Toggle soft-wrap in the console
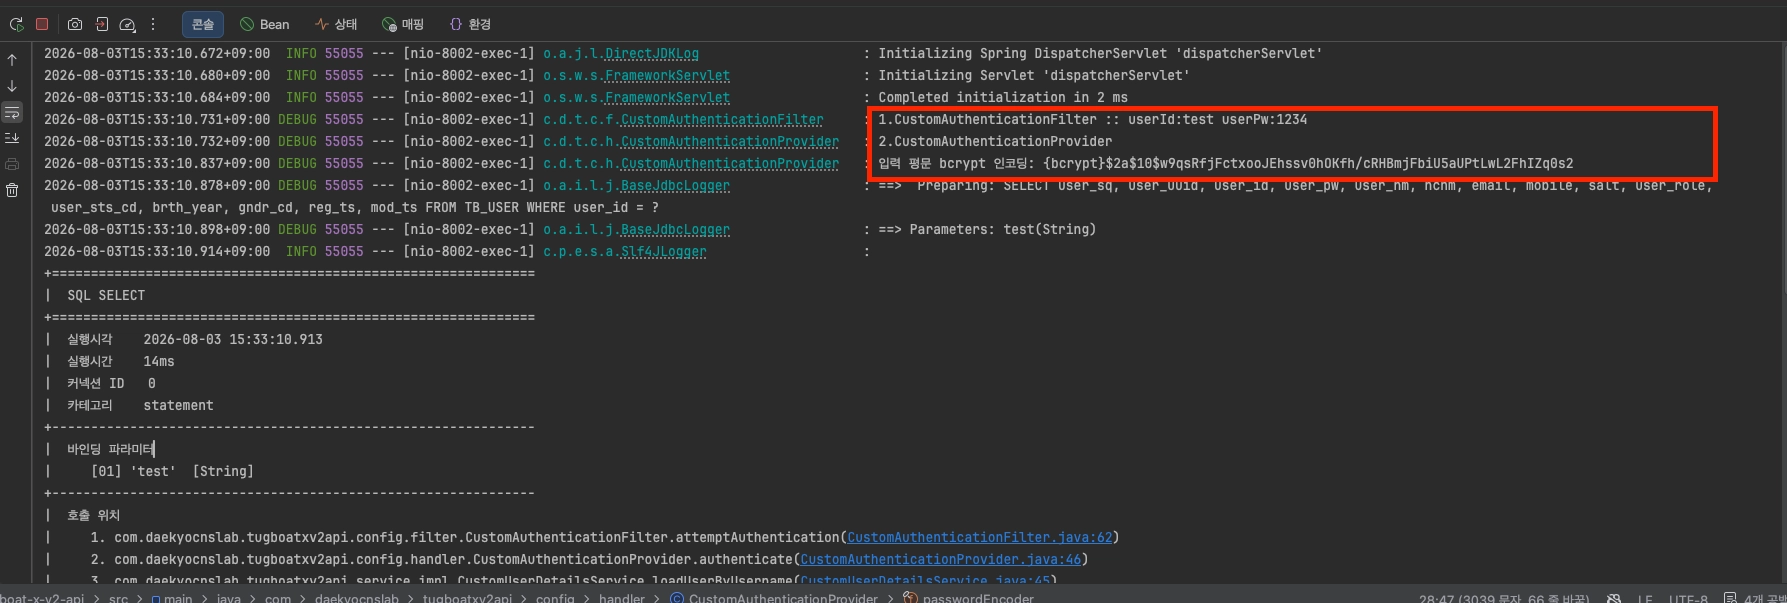1787x603 pixels. (x=12, y=112)
